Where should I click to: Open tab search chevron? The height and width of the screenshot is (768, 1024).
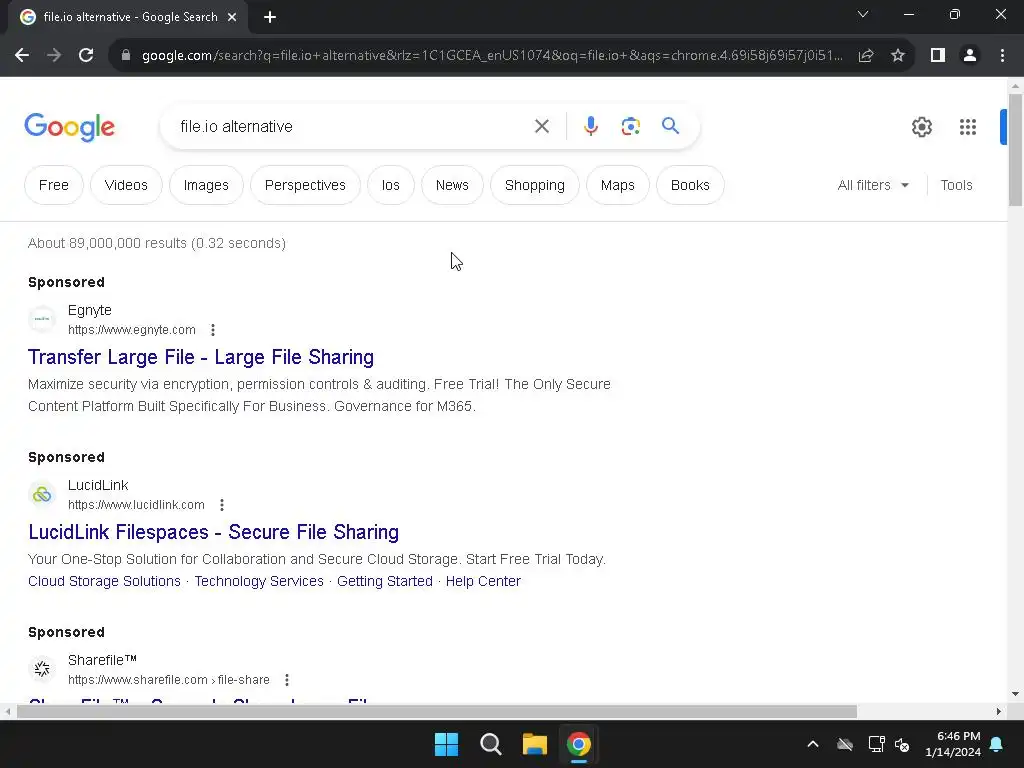point(863,14)
